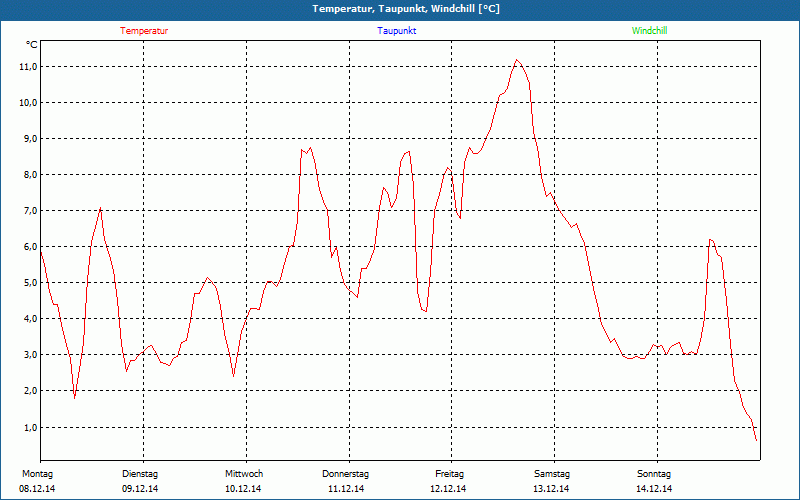Click the 11.12.14 date label
The width and height of the screenshot is (800, 500).
[x=346, y=489]
